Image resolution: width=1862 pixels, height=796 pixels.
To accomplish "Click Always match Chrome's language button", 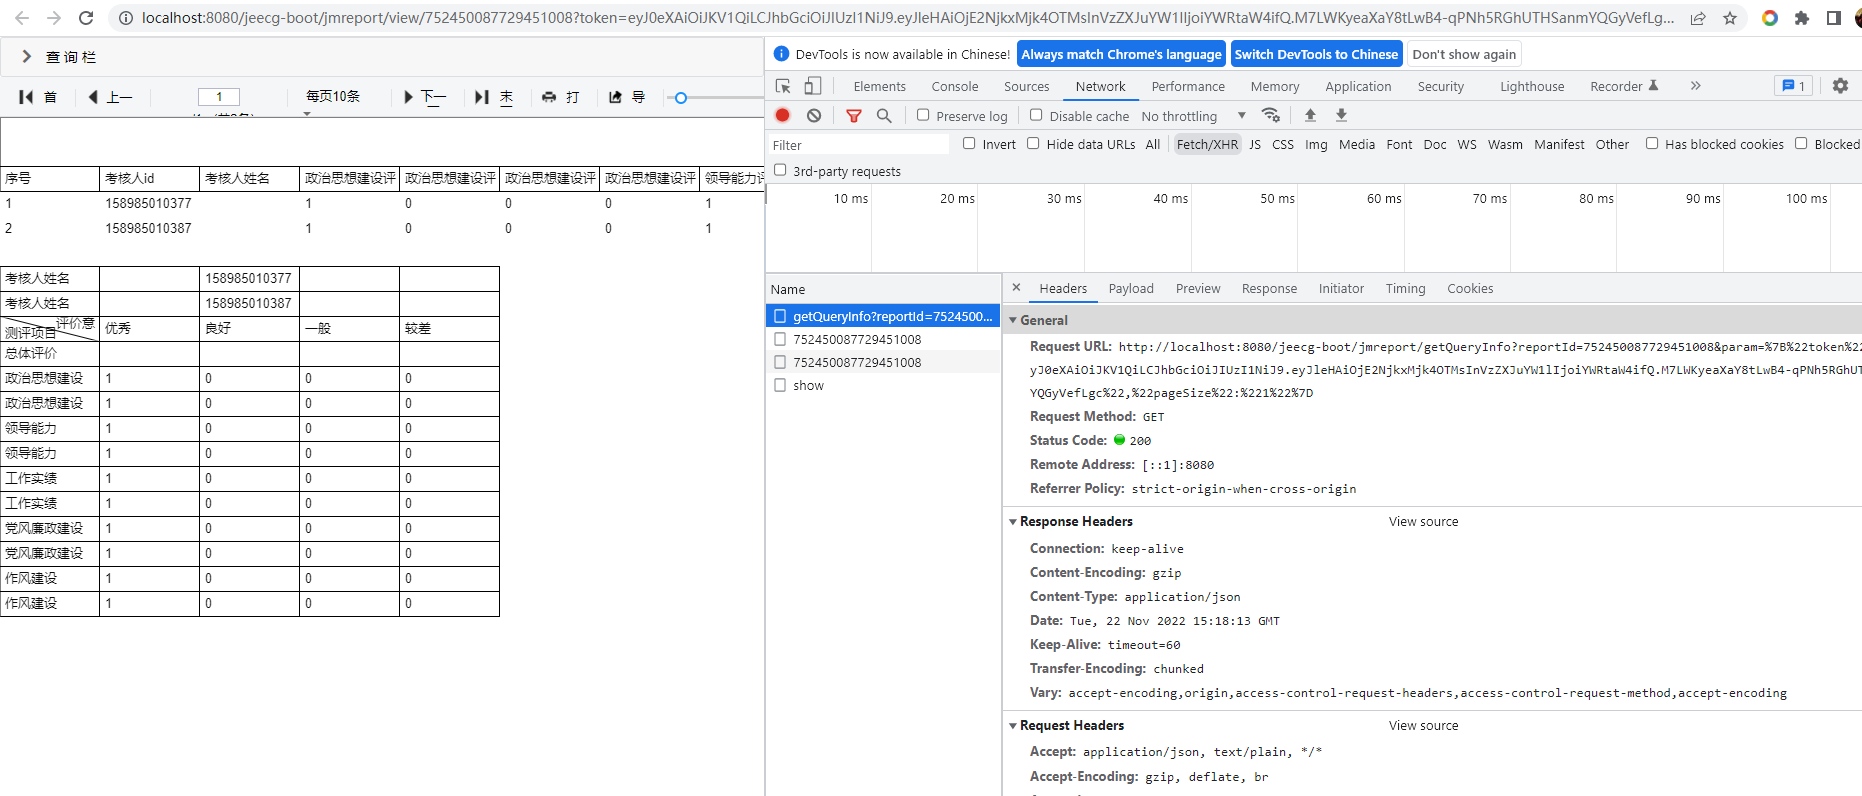I will tap(1121, 54).
